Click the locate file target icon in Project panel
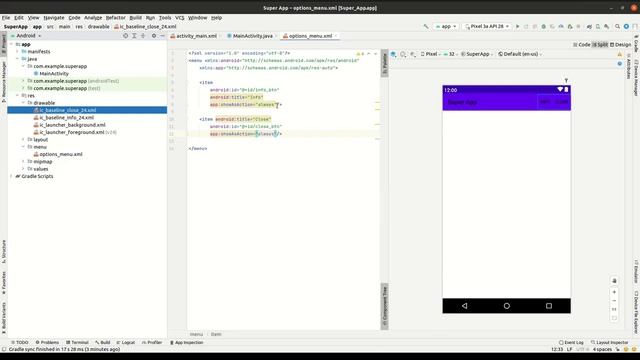This screenshot has width=640, height=360. (125, 36)
